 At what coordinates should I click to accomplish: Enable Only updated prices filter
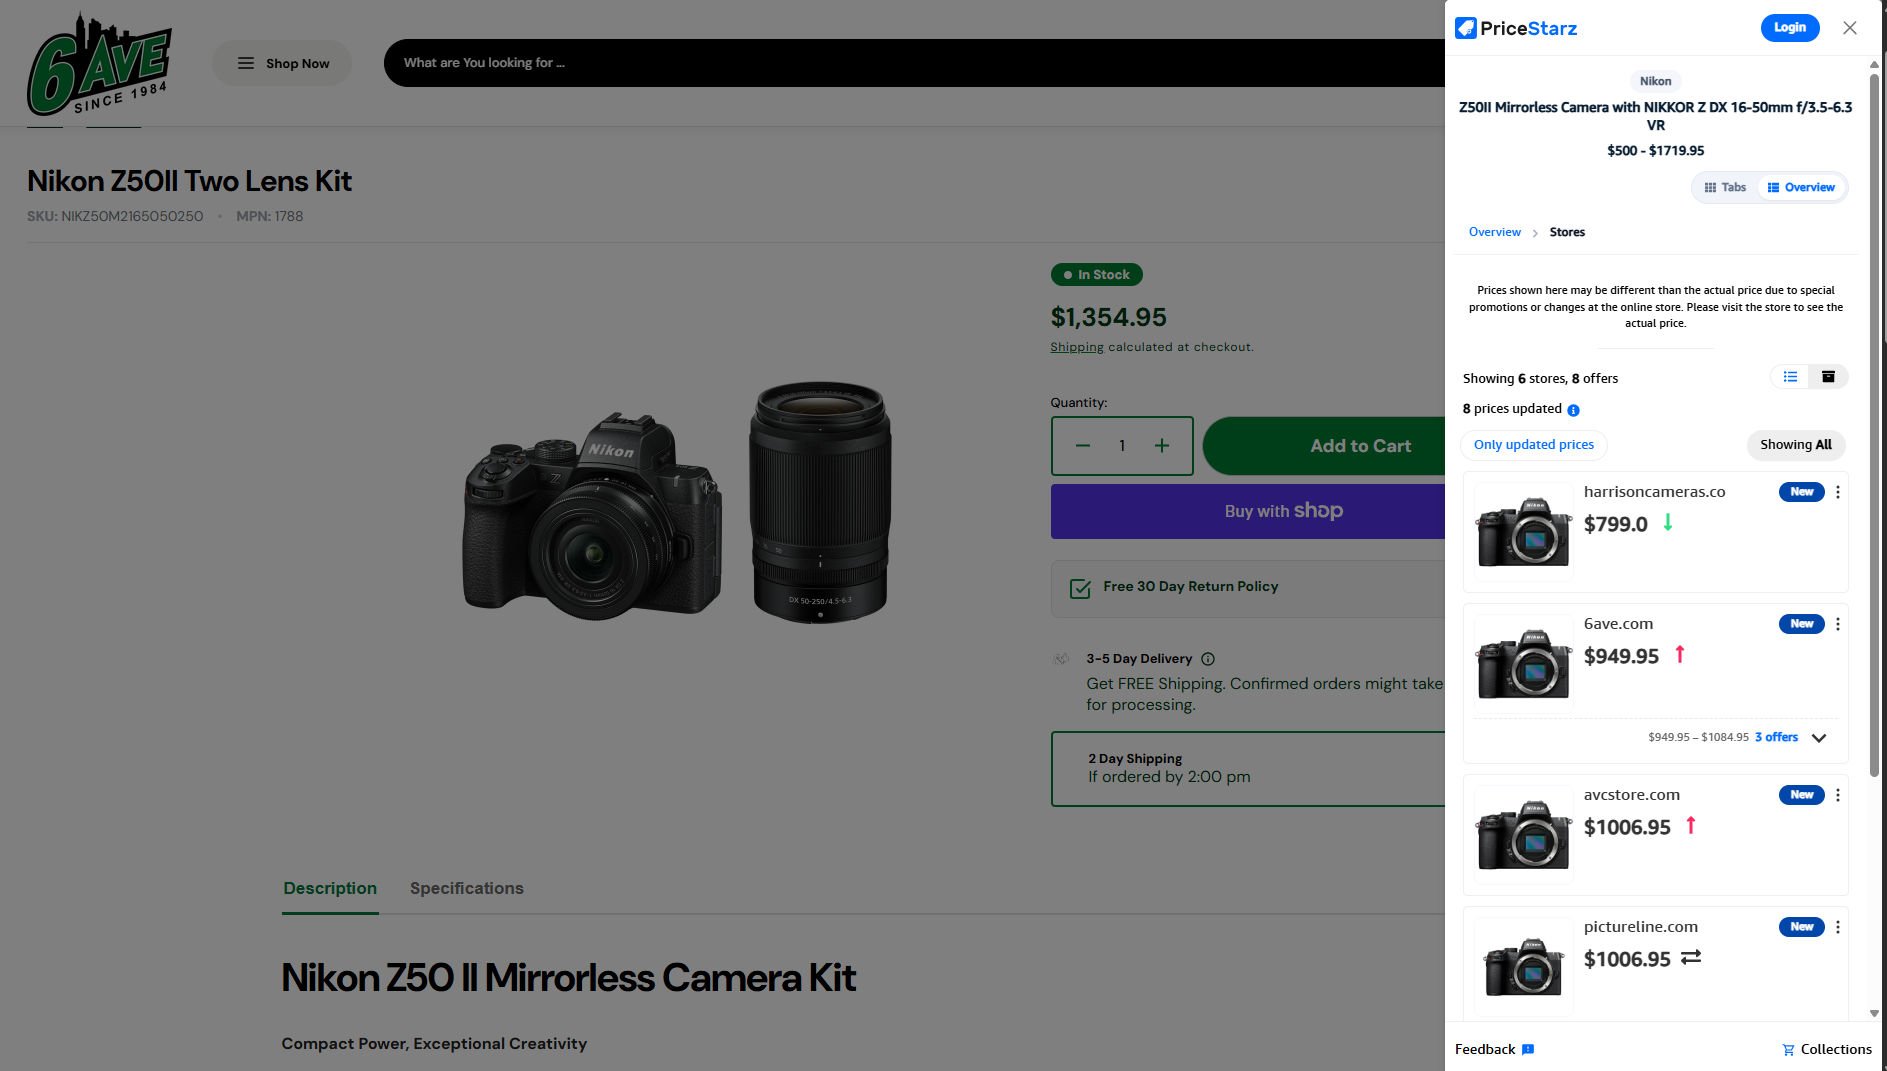point(1534,445)
